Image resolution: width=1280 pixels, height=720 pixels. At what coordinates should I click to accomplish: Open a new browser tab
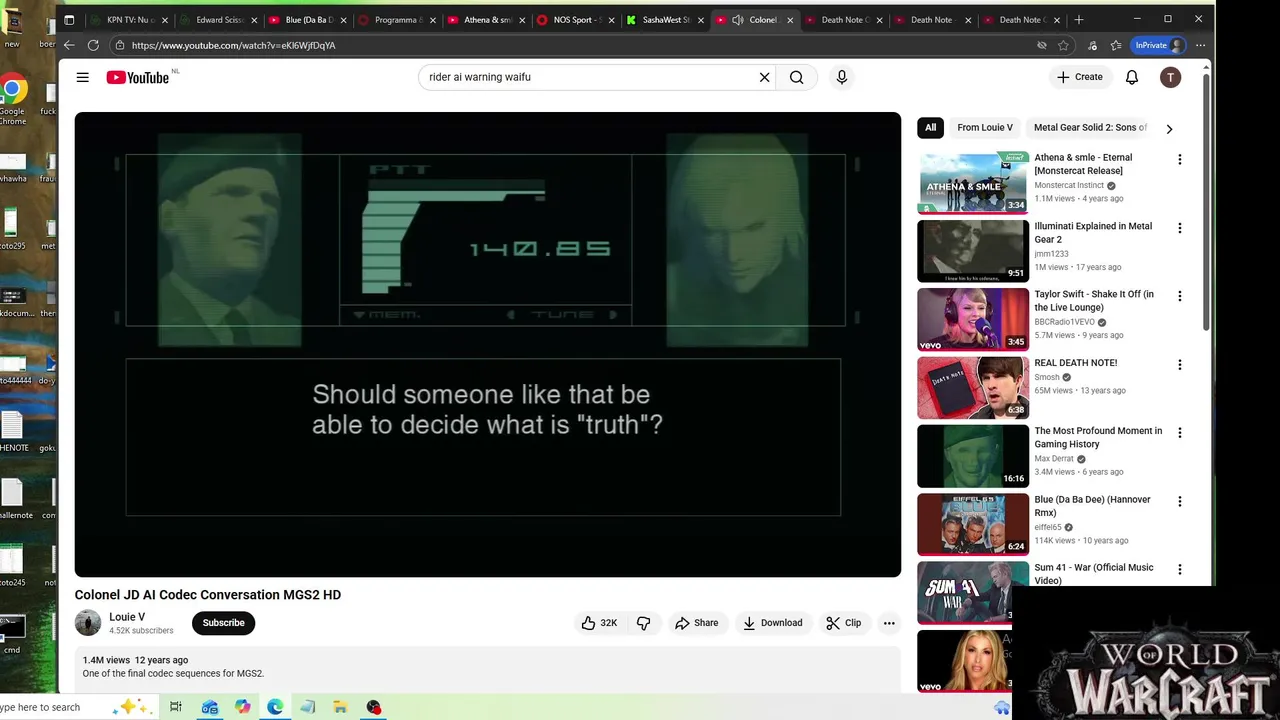point(1078,19)
